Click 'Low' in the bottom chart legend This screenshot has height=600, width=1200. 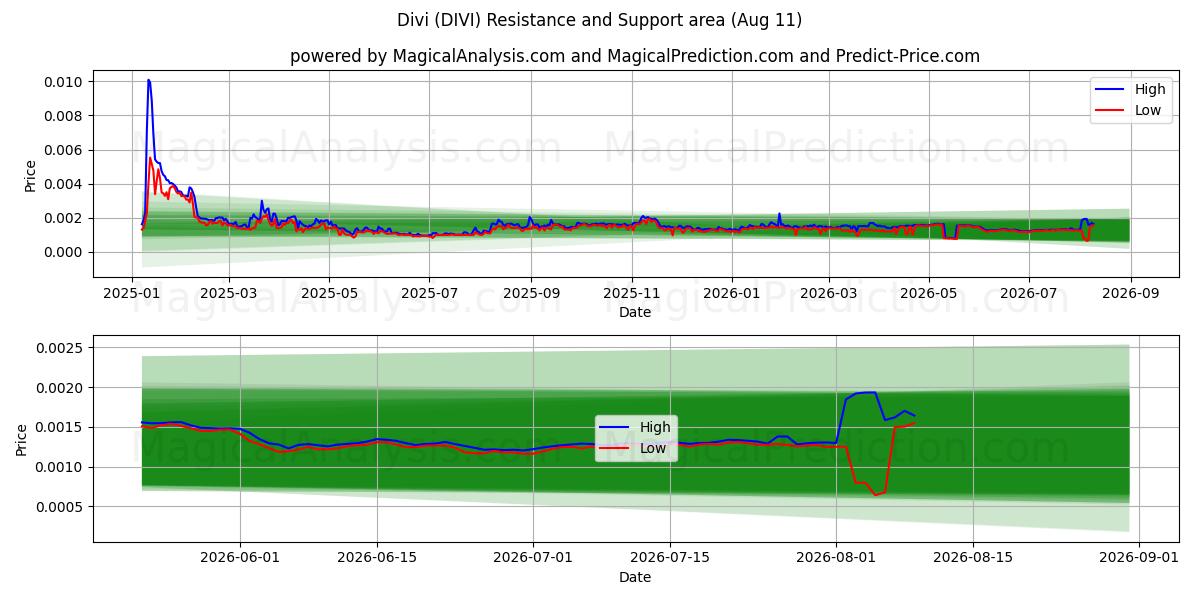pyautogui.click(x=653, y=448)
